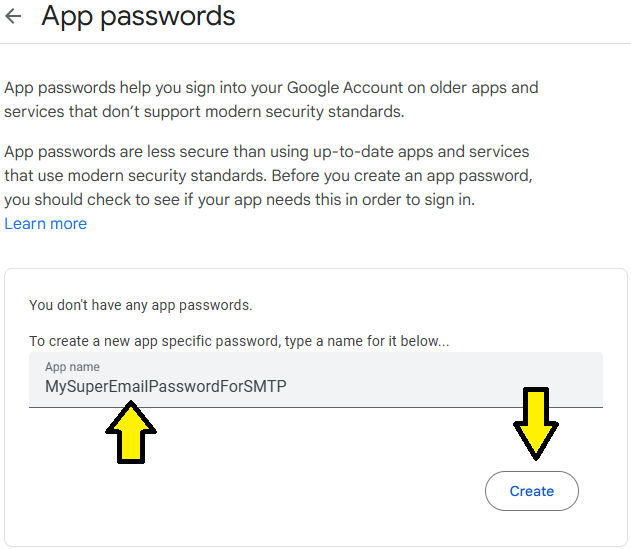Click the "To create a new app specific password" instruction
Screen dimensions: 631x549
[238, 341]
